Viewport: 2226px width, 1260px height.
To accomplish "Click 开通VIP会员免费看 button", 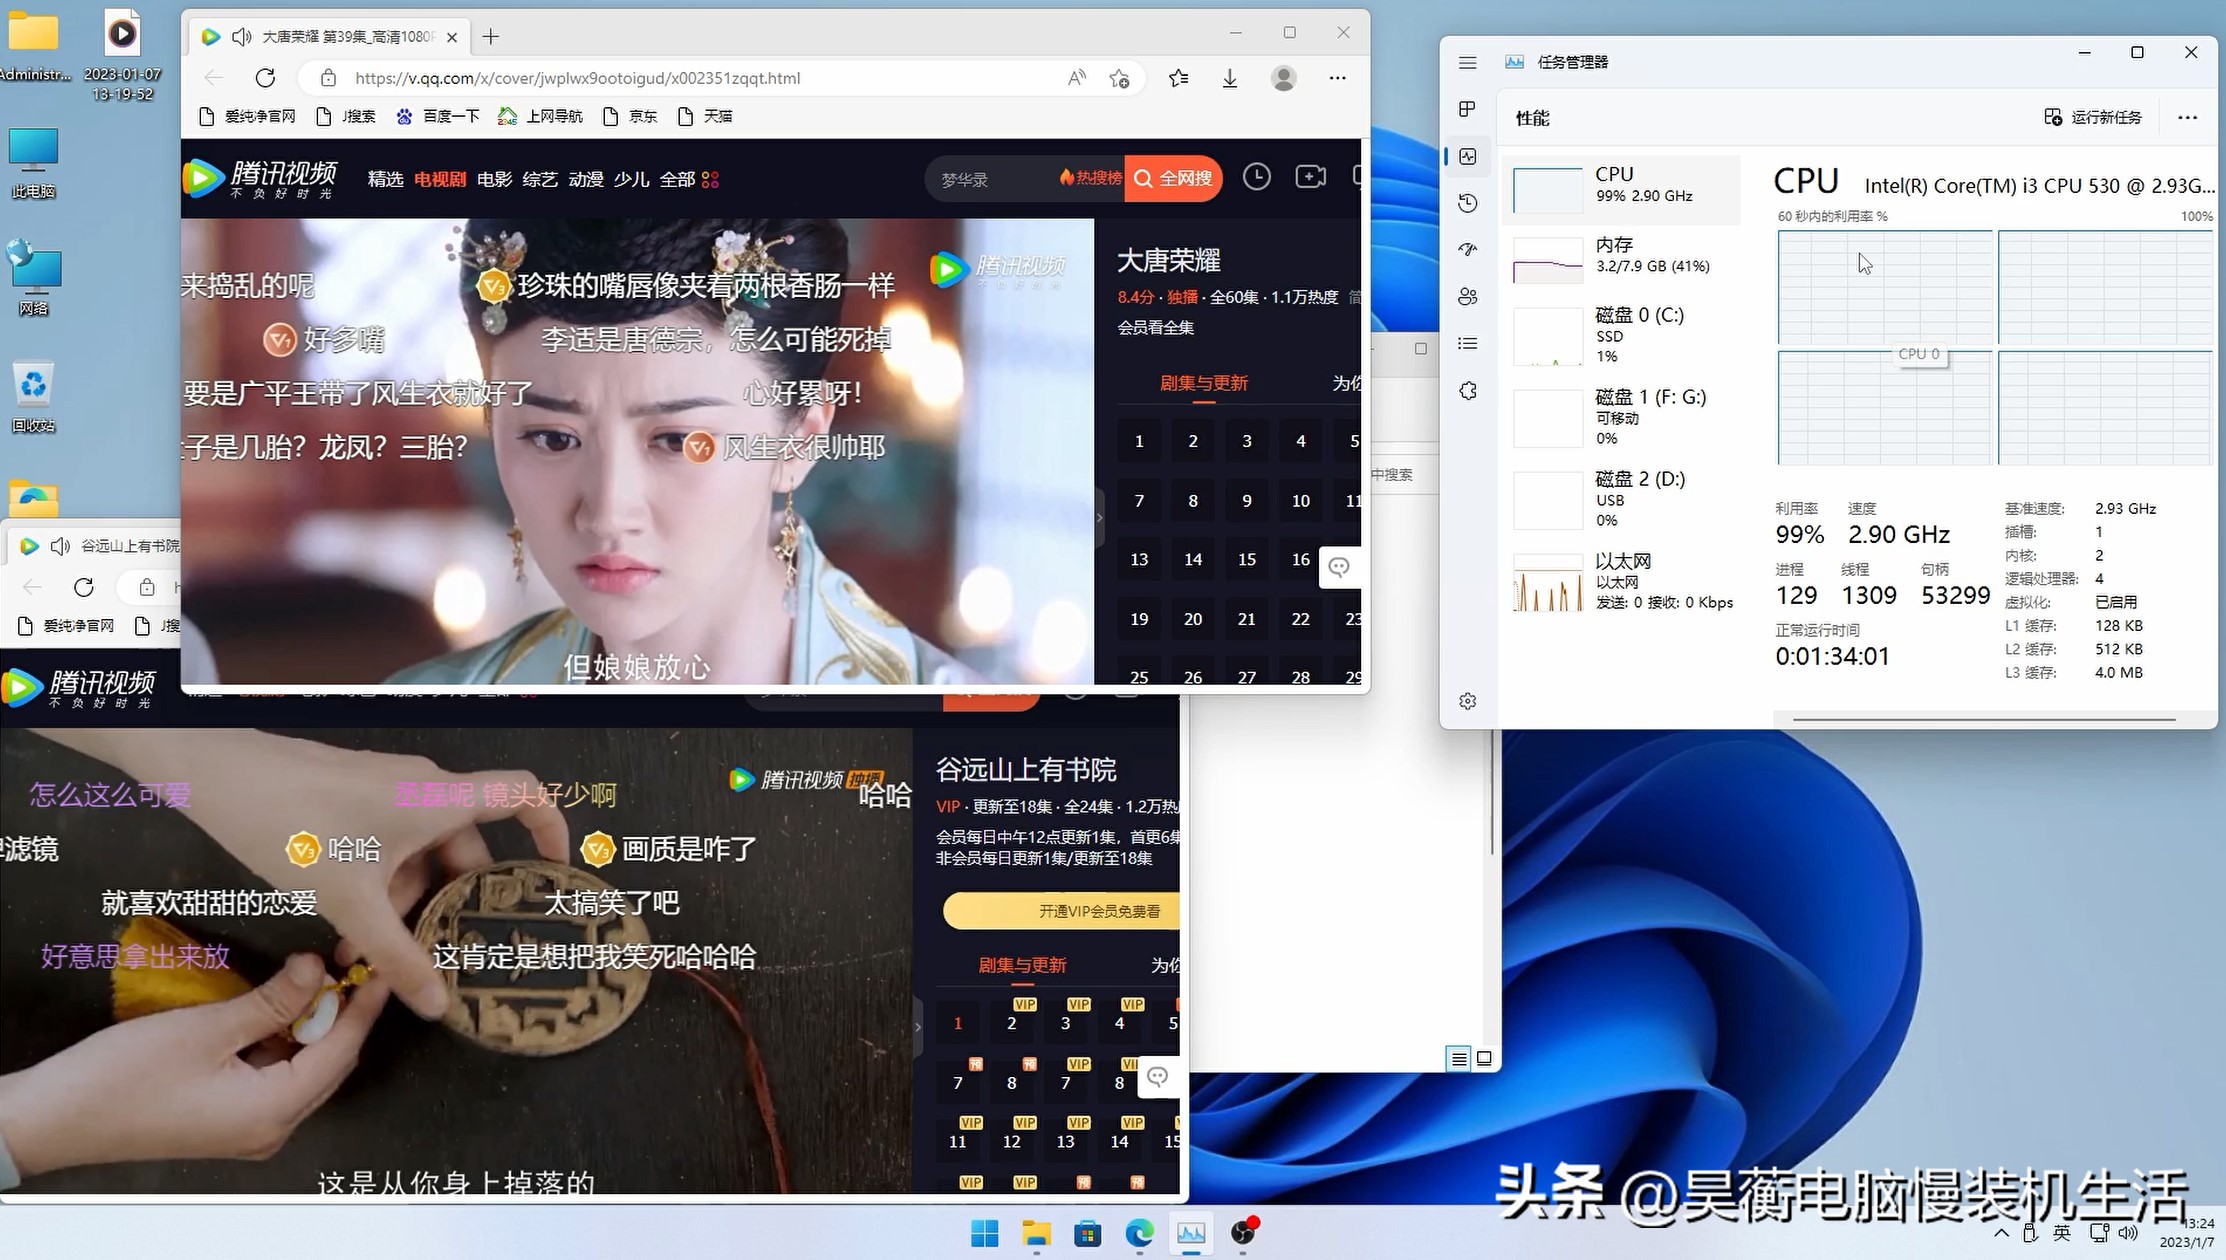I will tap(1063, 911).
